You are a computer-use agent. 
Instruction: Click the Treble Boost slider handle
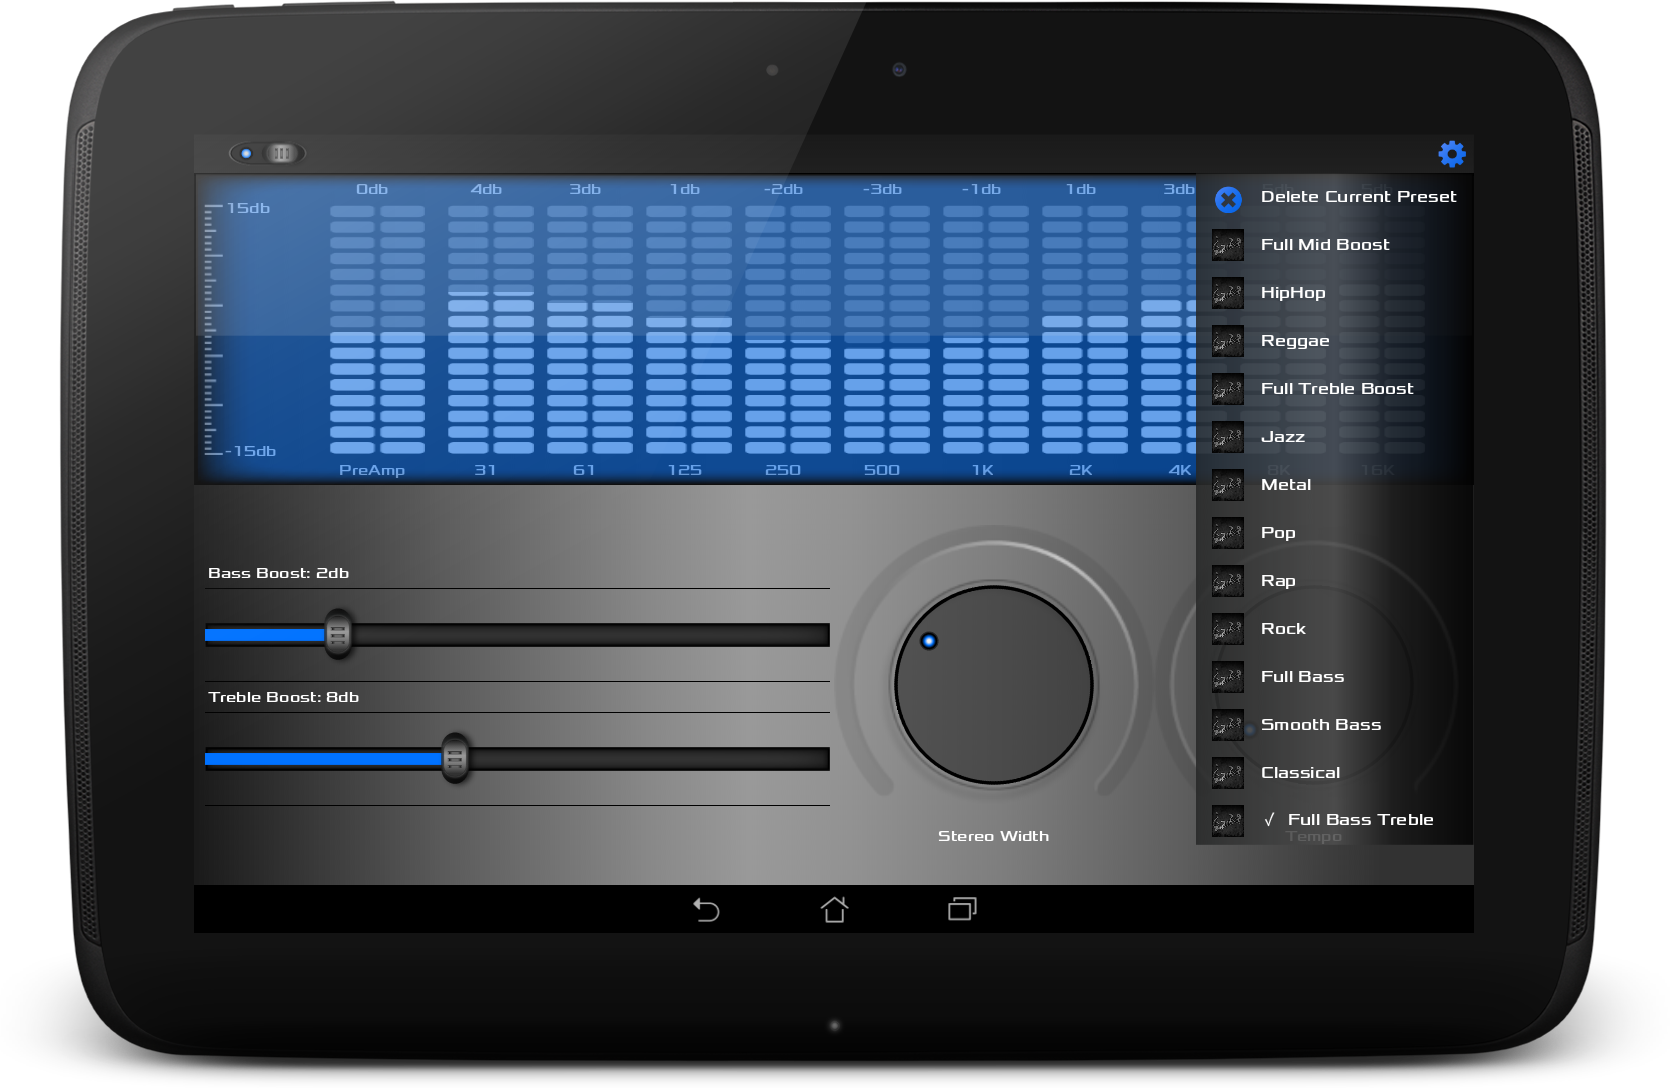(455, 758)
